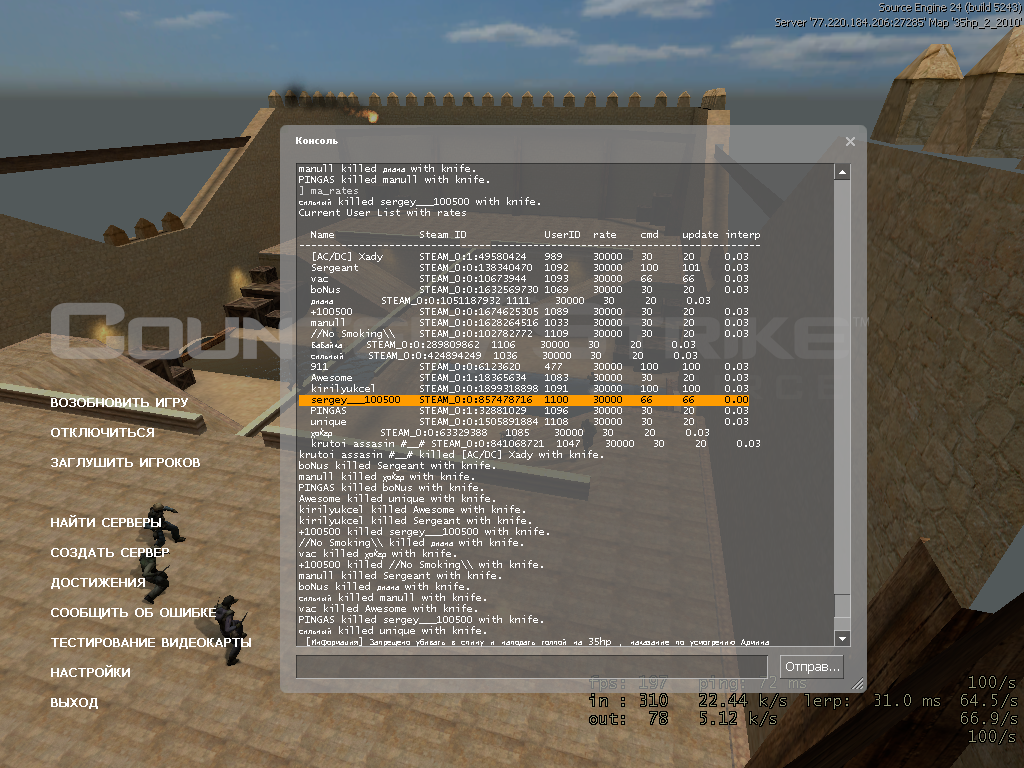Image resolution: width=1024 pixels, height=768 pixels.
Task: Click '+100500 killed //No Smoking\\ with knife.' line
Action: coord(421,565)
